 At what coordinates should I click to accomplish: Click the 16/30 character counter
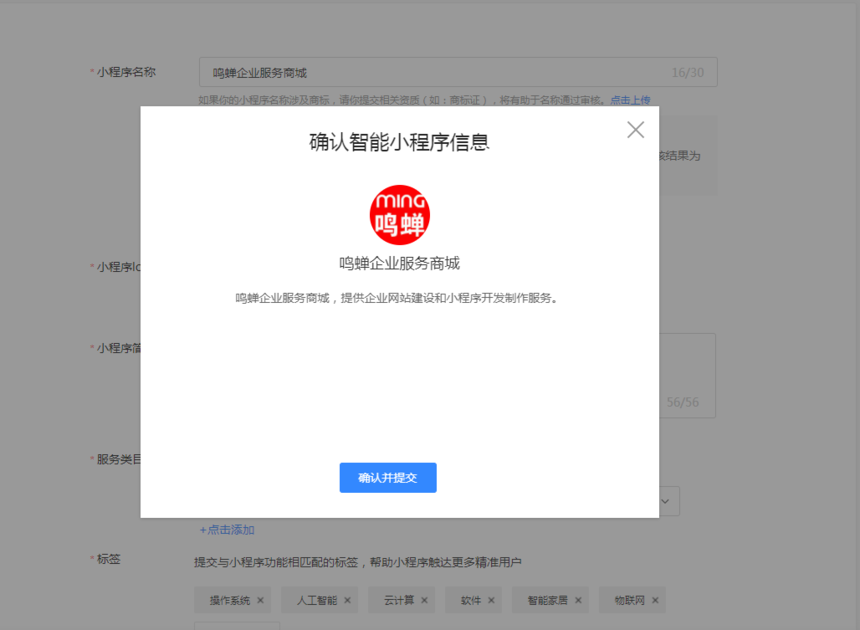pyautogui.click(x=688, y=72)
